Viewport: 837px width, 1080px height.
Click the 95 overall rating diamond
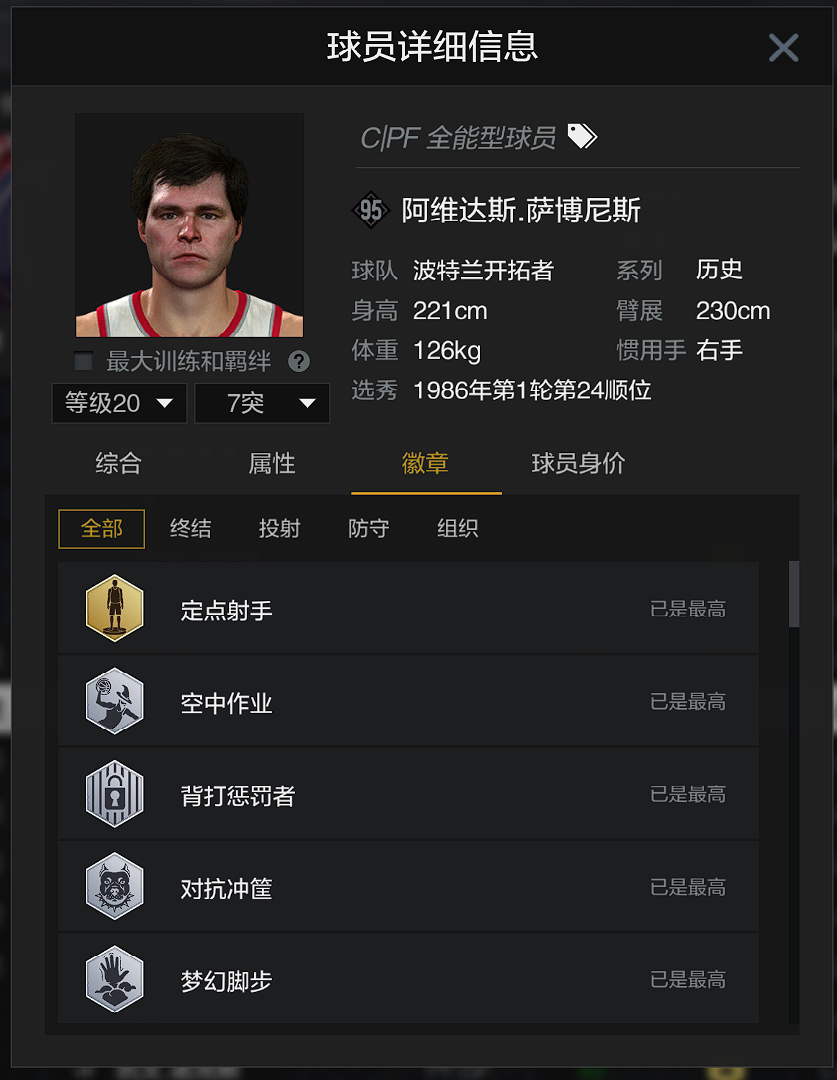371,210
